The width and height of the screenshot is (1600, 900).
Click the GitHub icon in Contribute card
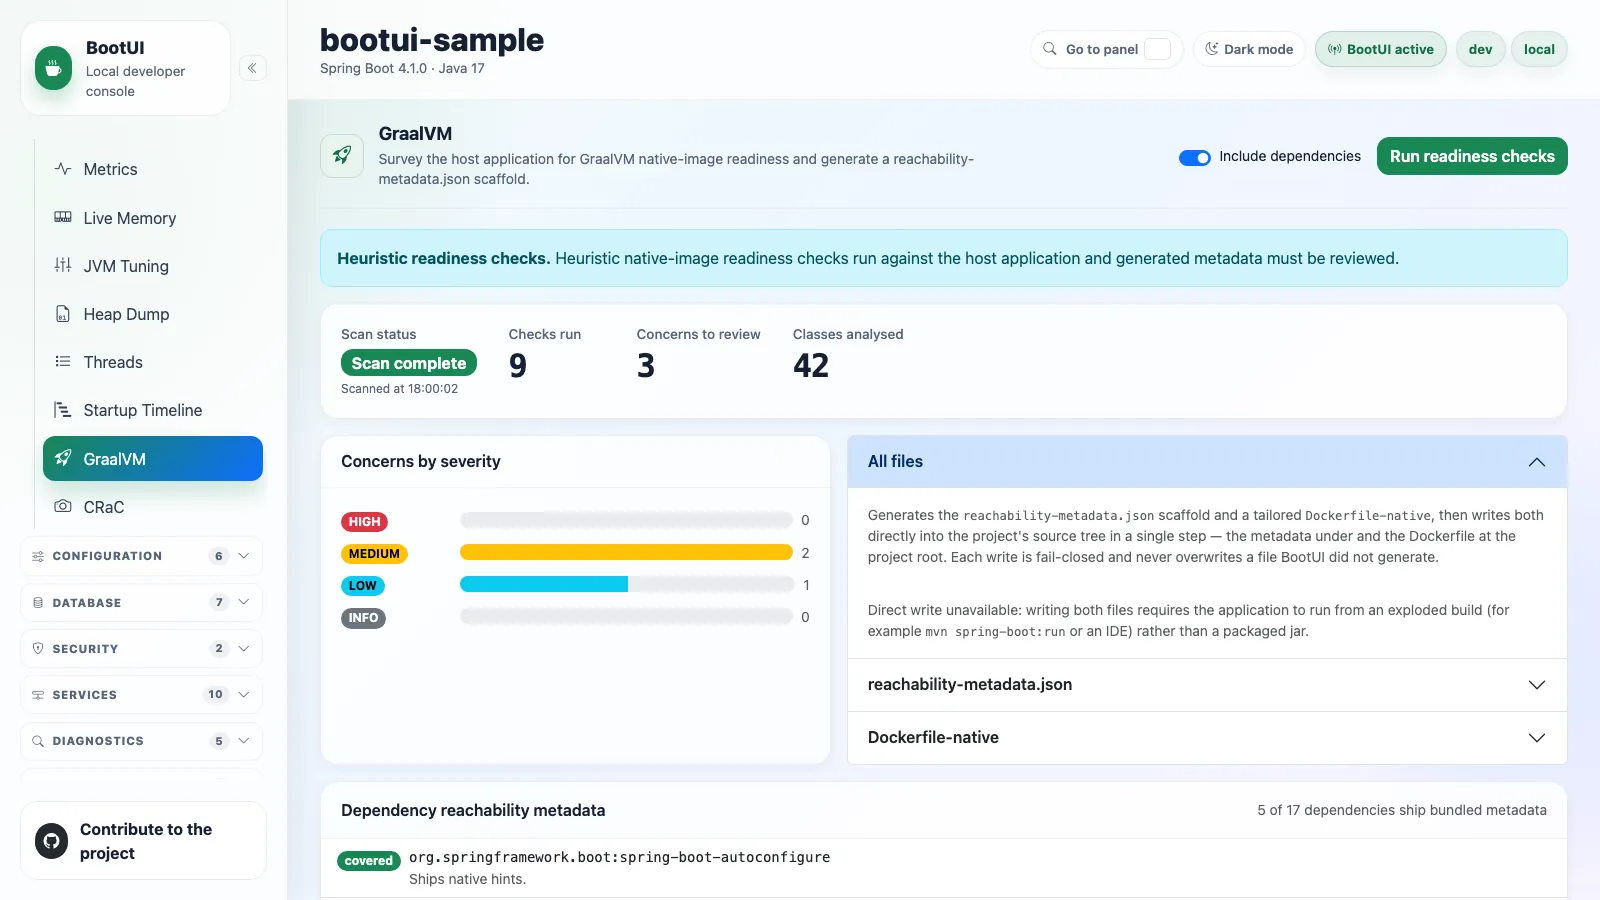[52, 841]
